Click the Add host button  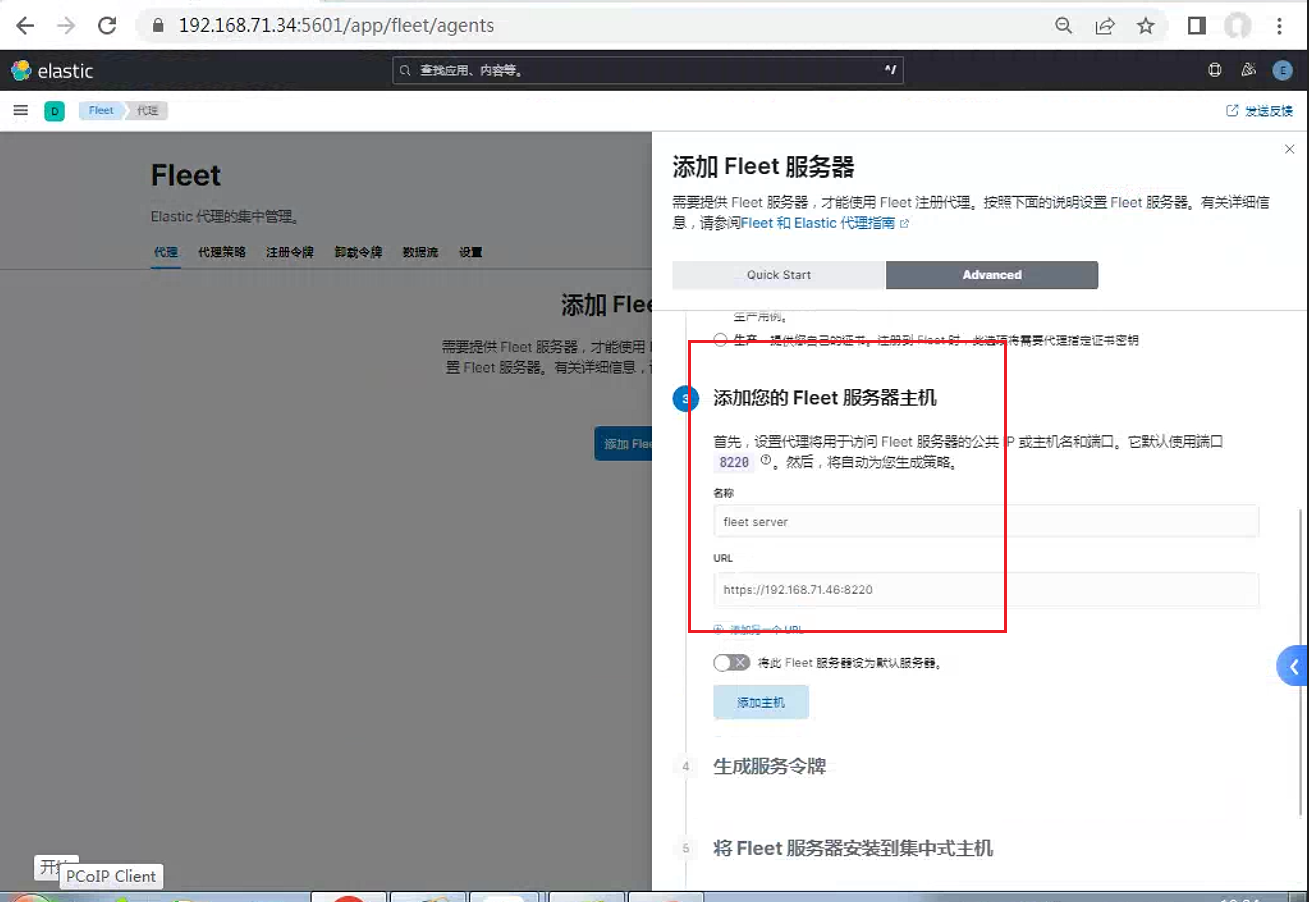tap(761, 703)
